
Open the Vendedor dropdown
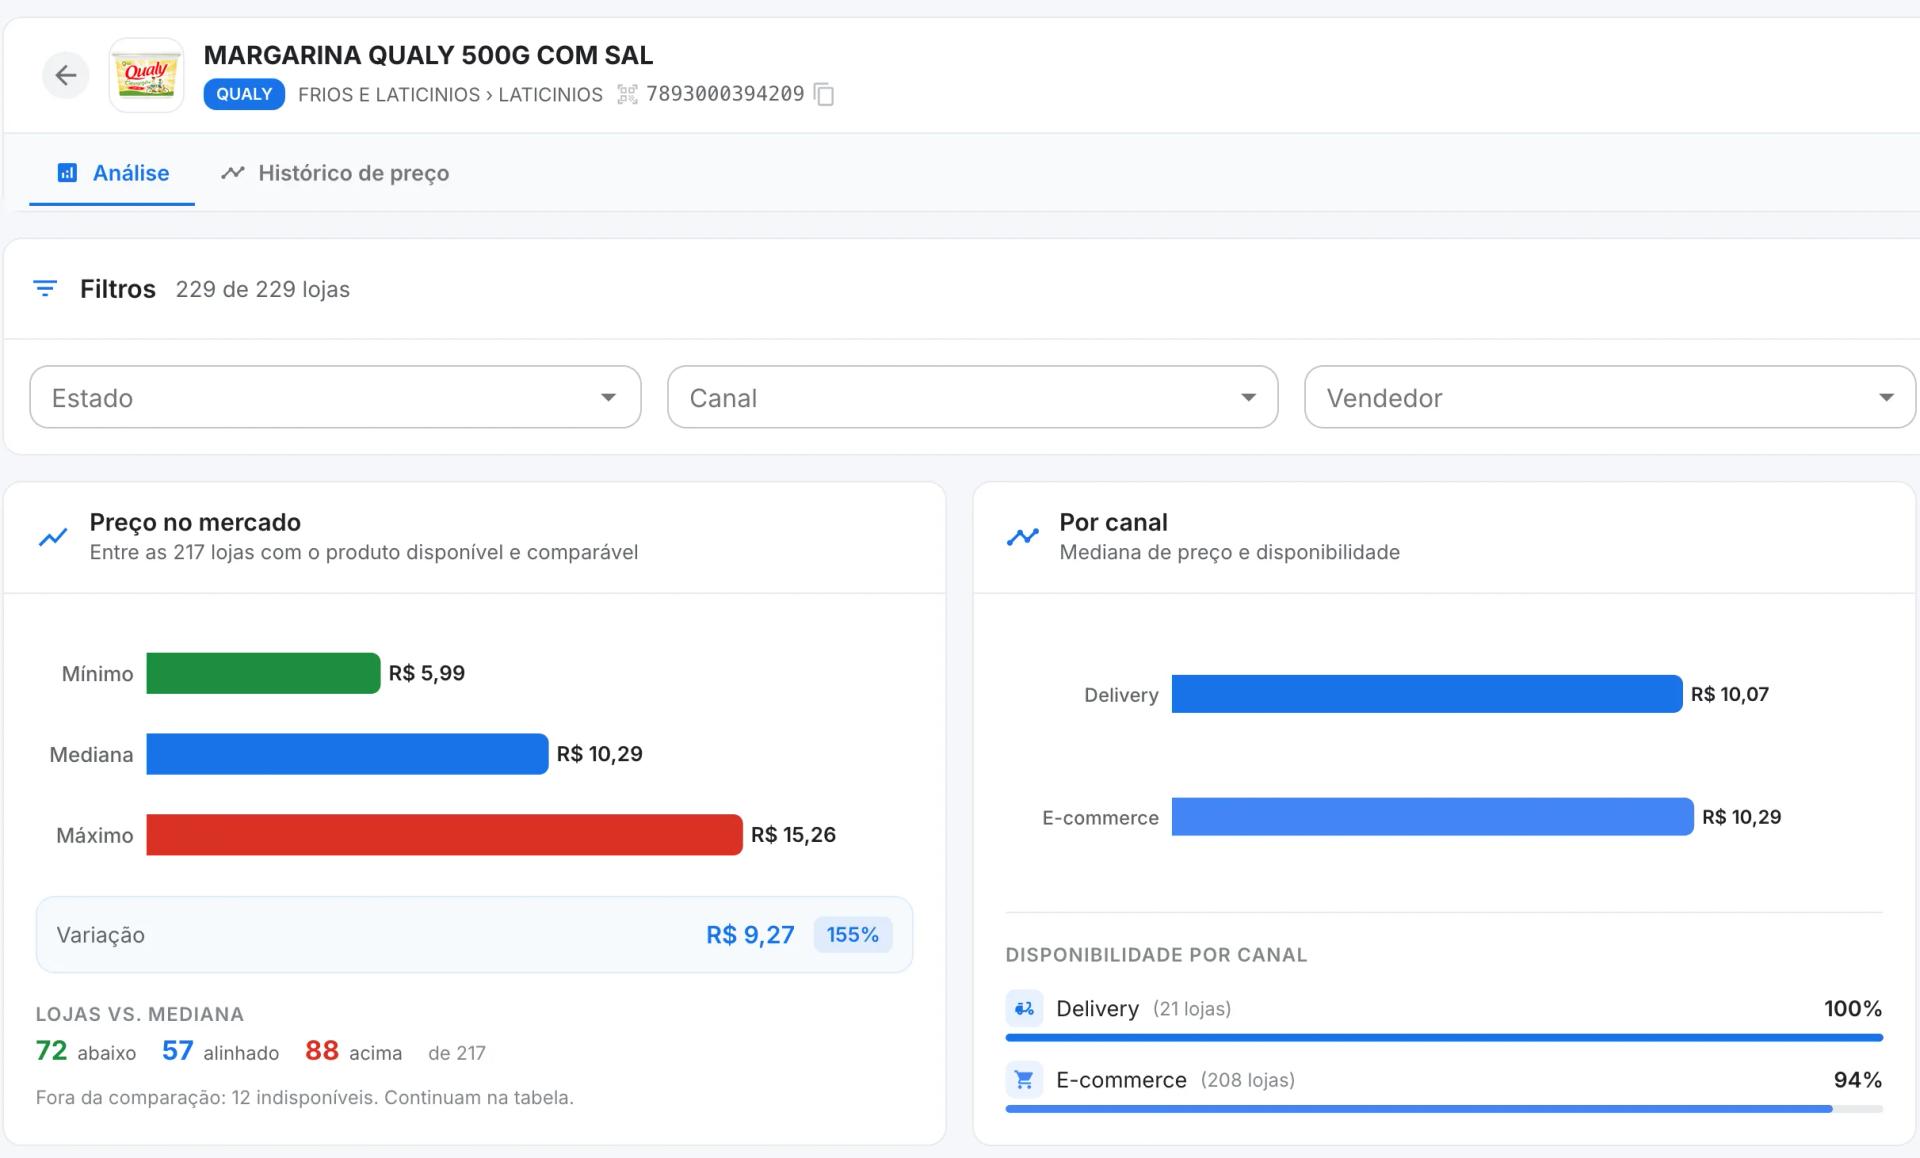(1610, 397)
